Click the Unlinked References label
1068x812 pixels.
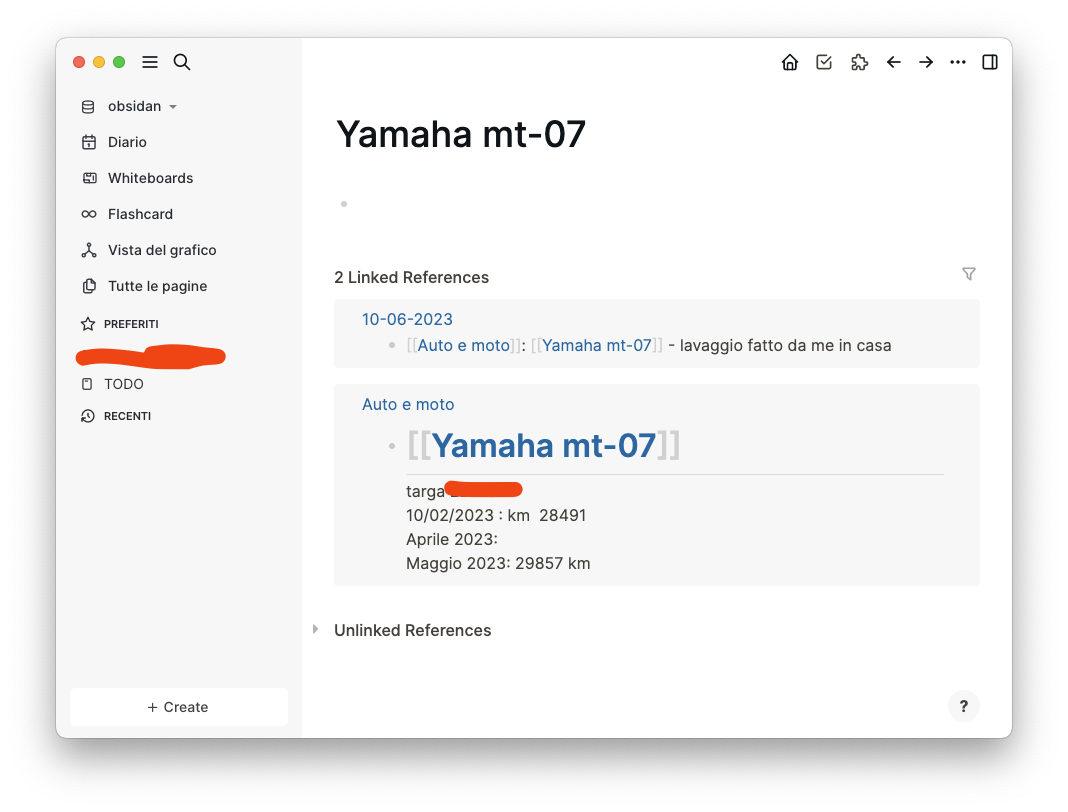pos(413,630)
